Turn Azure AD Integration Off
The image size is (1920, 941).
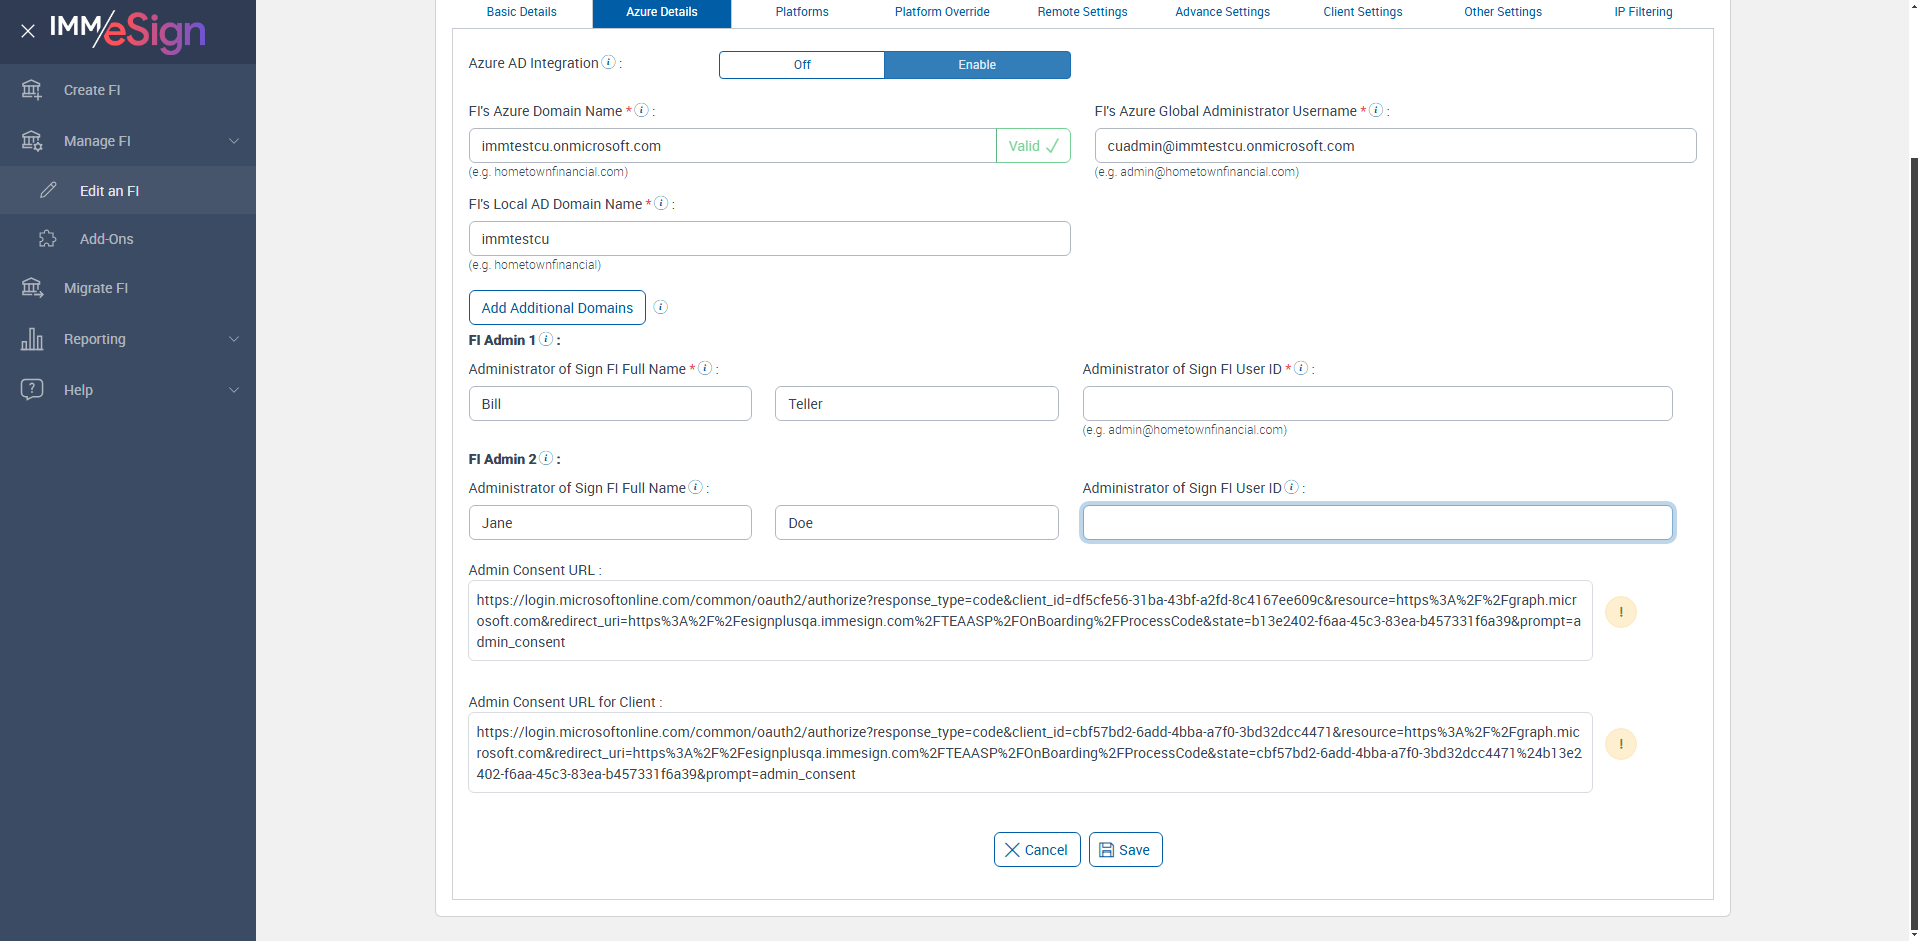[x=802, y=65]
